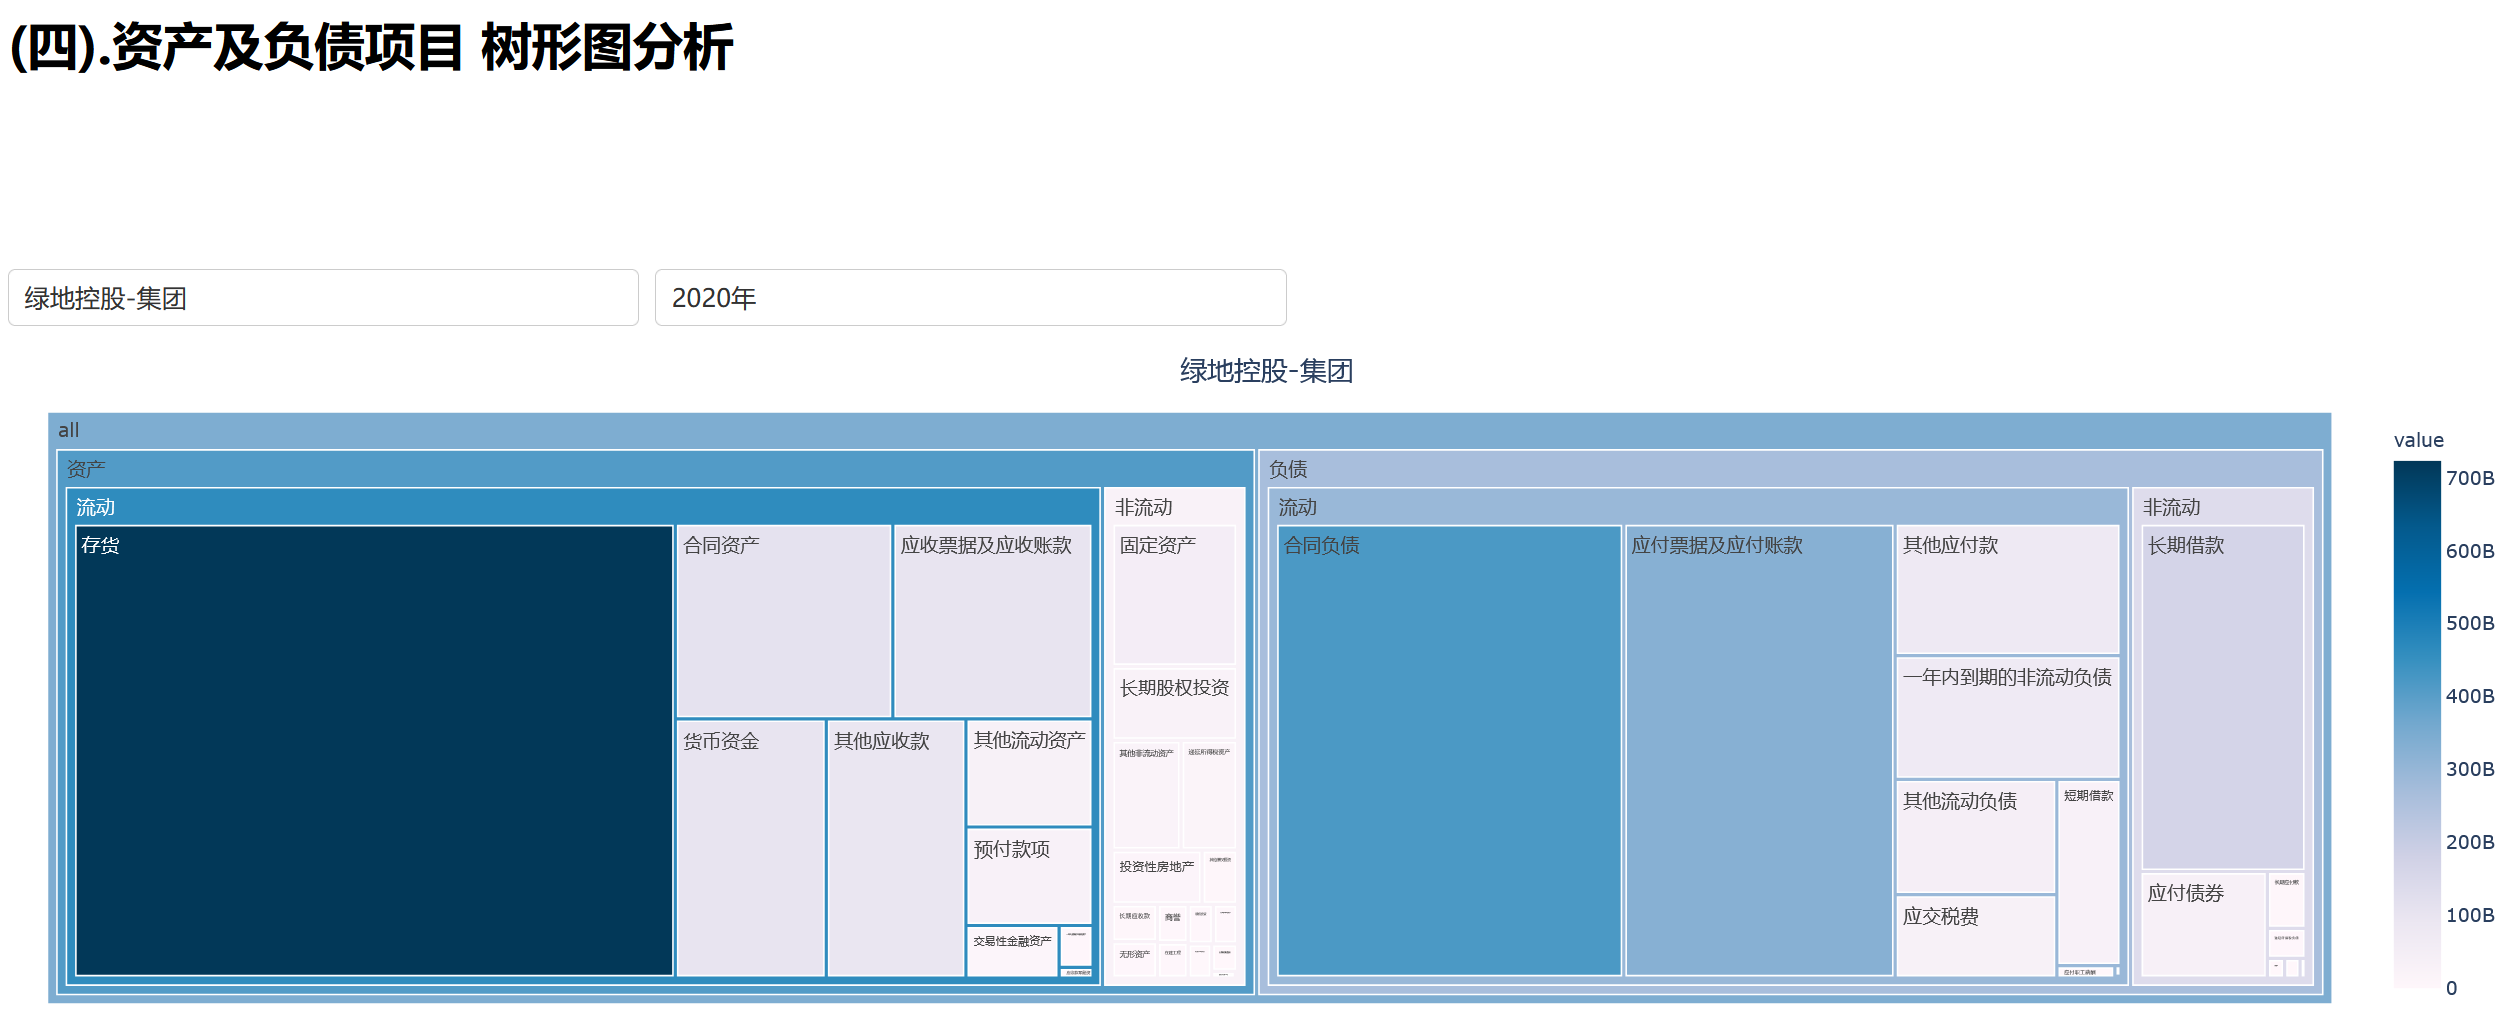Select the 递延所得税资产 block
This screenshot has height=1033, width=2520.
point(1209,795)
